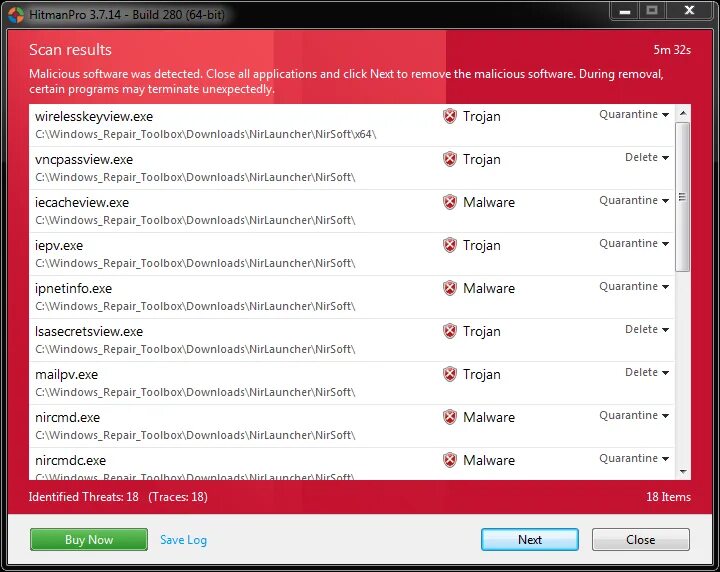
Task: Click the green Buy Now button
Action: [x=89, y=539]
